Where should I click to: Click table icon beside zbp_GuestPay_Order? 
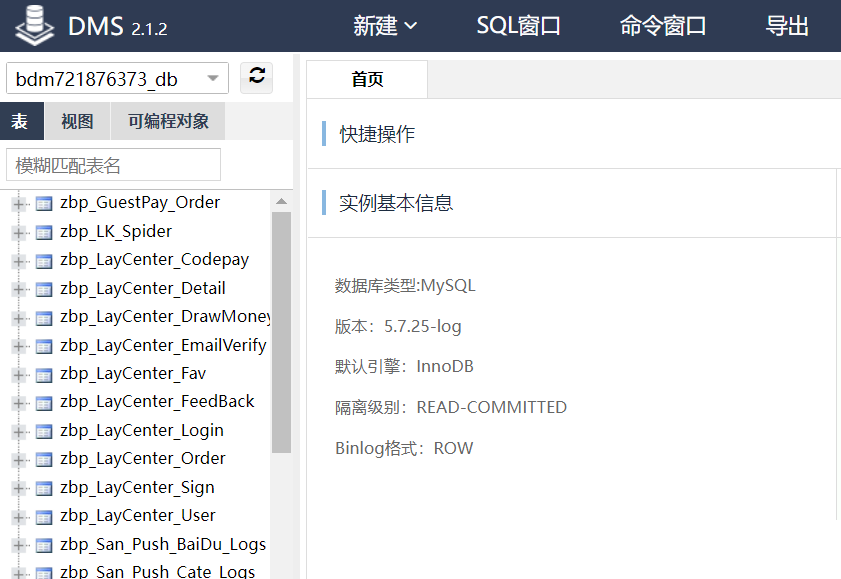[44, 204]
